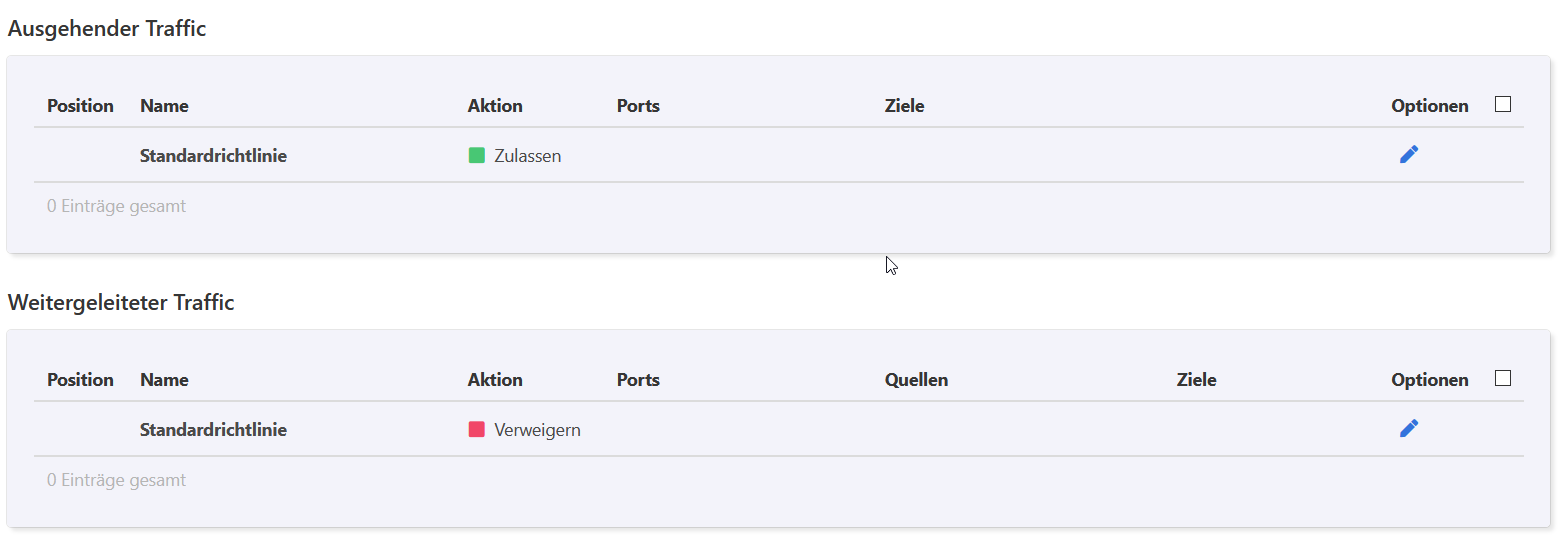Click Standardrichtlinie in the outgoing traffic table
Image resolution: width=1565 pixels, height=549 pixels.
[213, 156]
